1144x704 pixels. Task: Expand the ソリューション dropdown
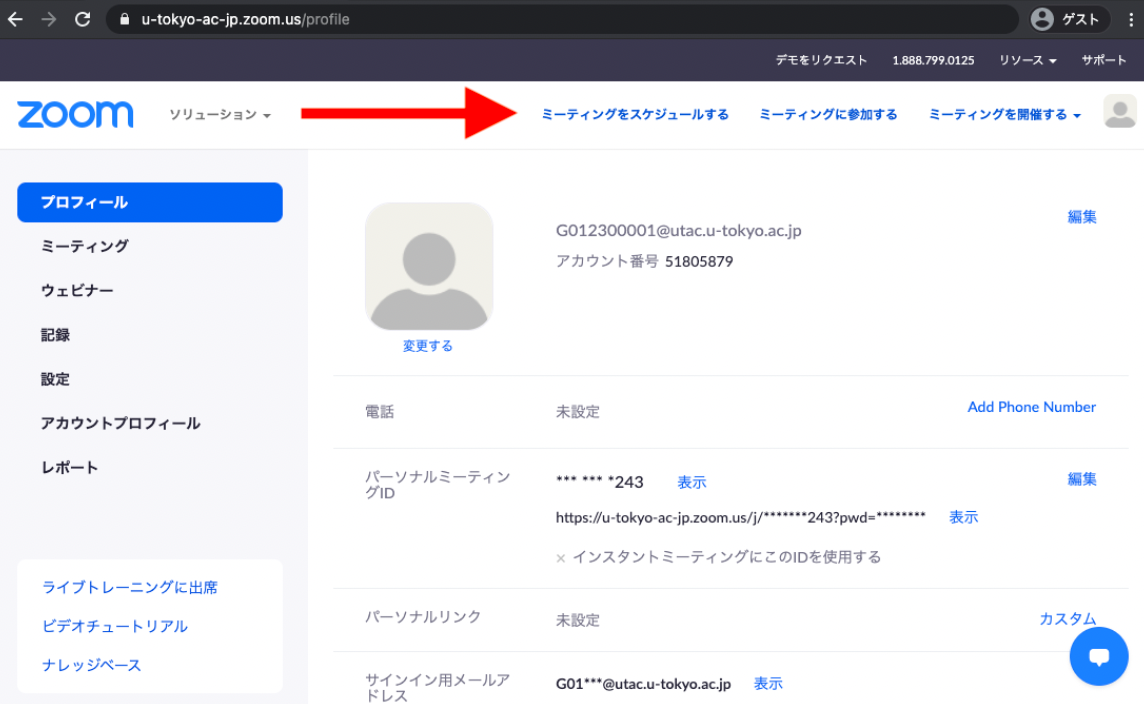pos(220,115)
